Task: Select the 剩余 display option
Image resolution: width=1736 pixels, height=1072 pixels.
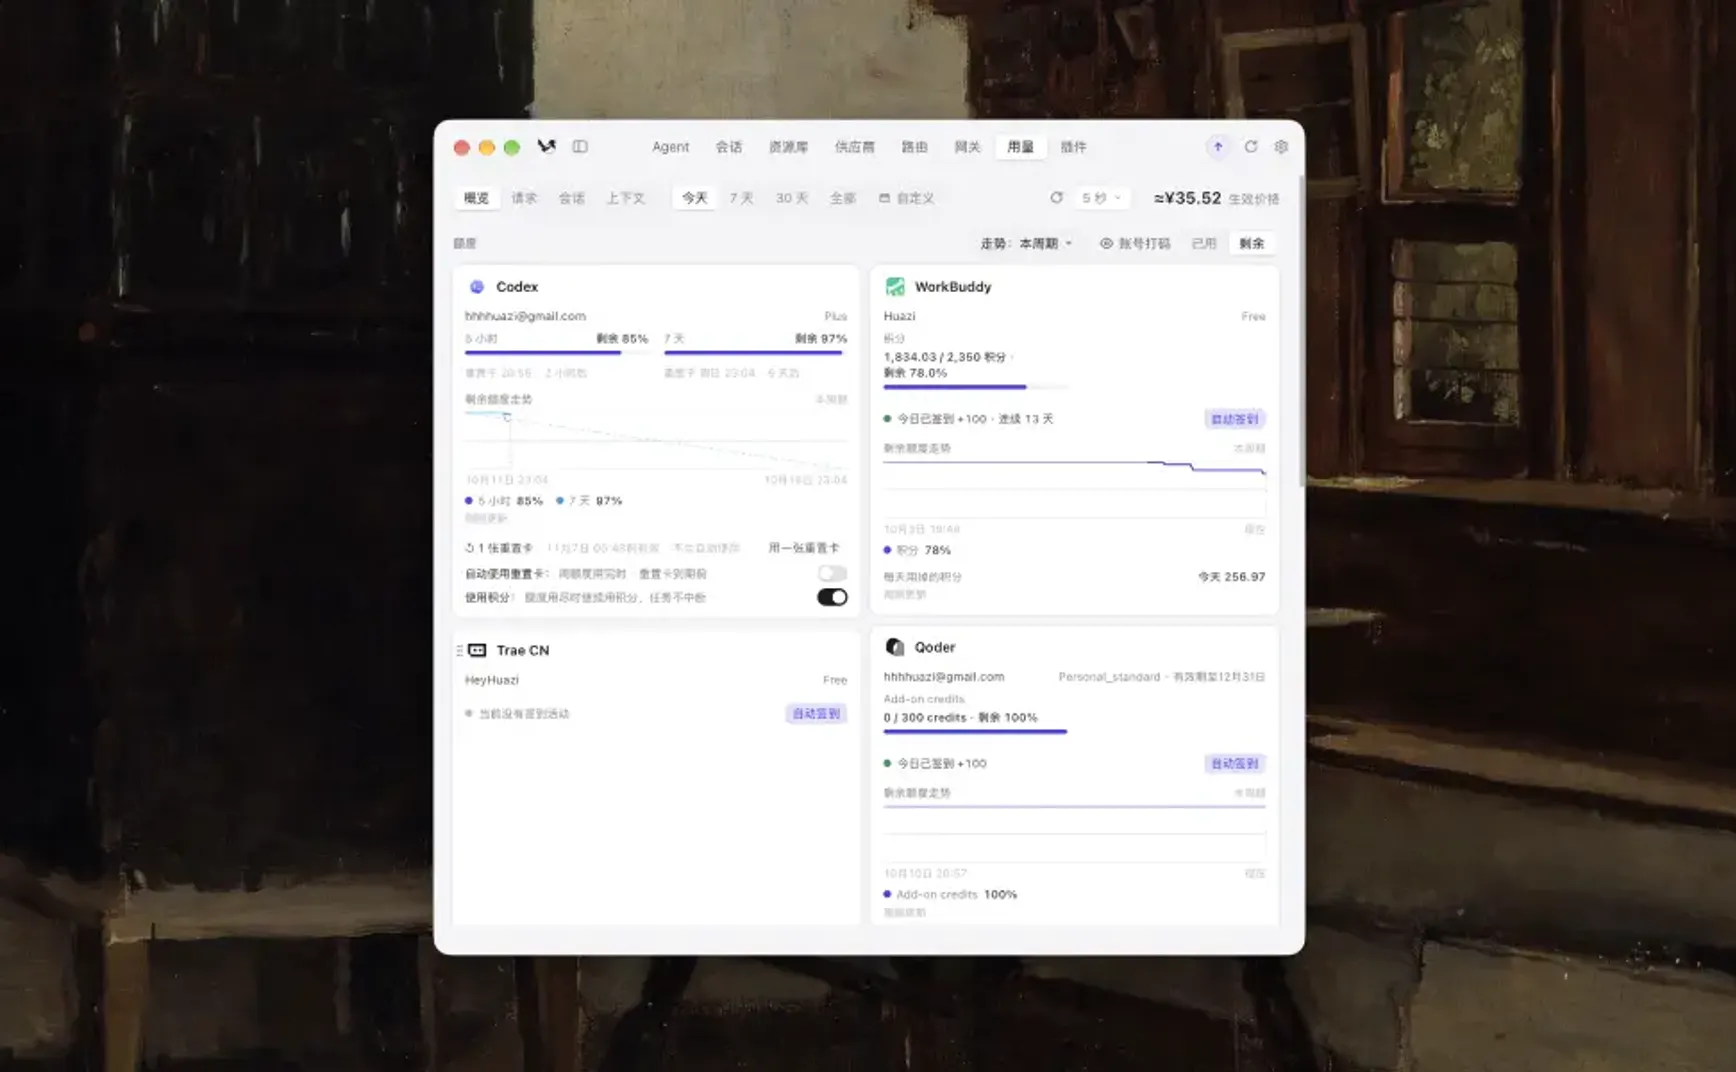Action: coord(1251,243)
